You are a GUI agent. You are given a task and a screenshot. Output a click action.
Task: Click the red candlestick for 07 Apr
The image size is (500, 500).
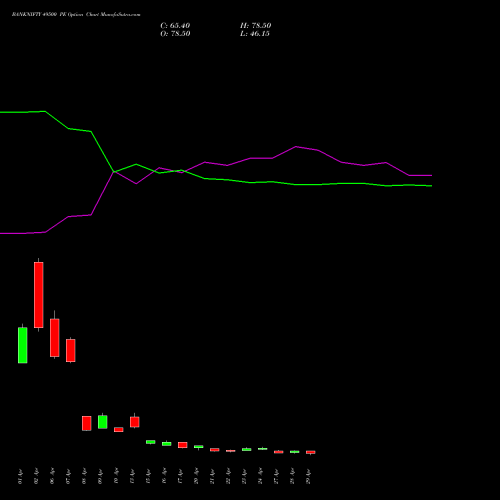71,350
